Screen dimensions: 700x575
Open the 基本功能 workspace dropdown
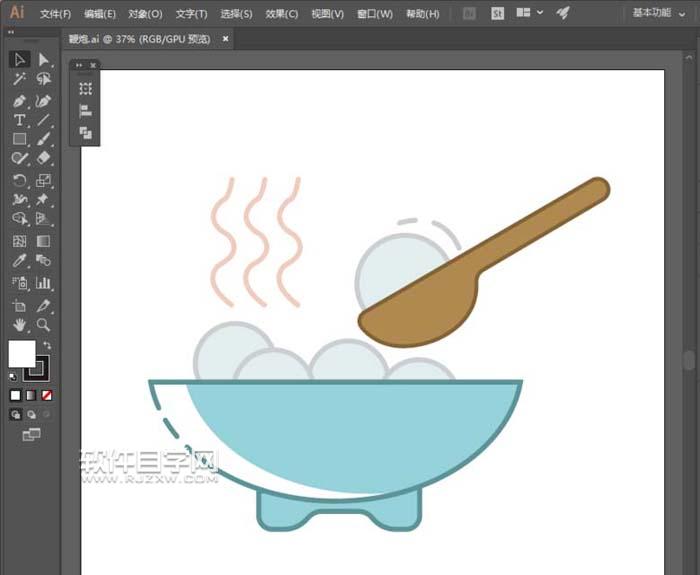click(658, 13)
